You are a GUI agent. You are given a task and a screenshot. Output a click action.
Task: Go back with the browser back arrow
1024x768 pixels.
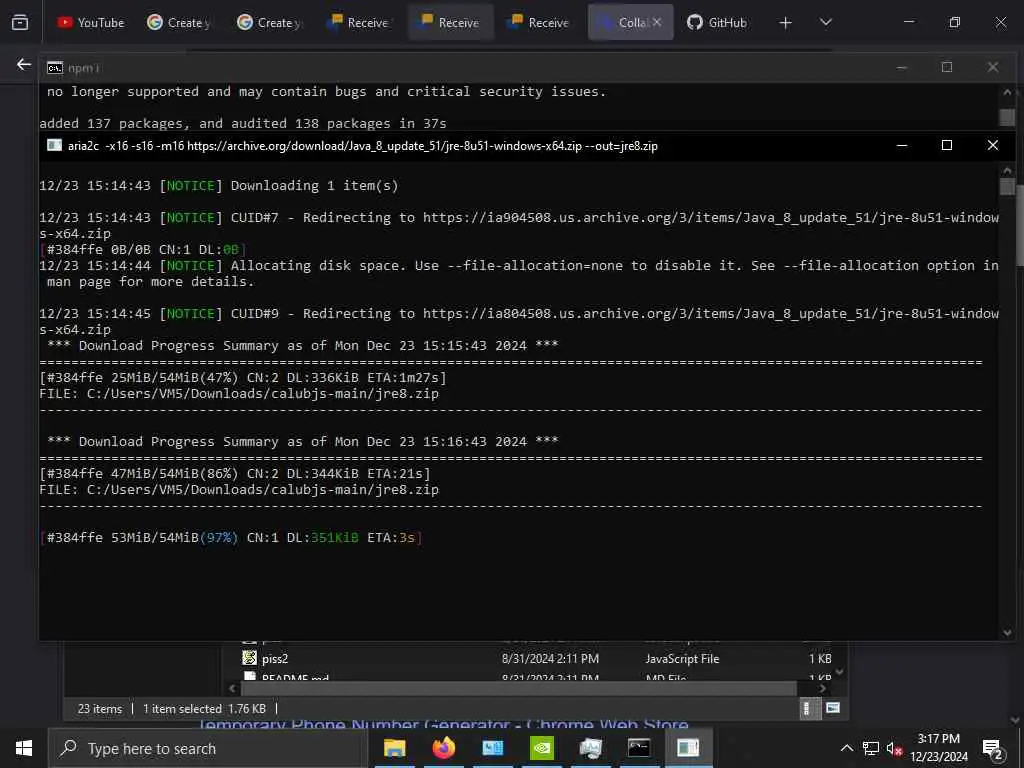coord(24,64)
